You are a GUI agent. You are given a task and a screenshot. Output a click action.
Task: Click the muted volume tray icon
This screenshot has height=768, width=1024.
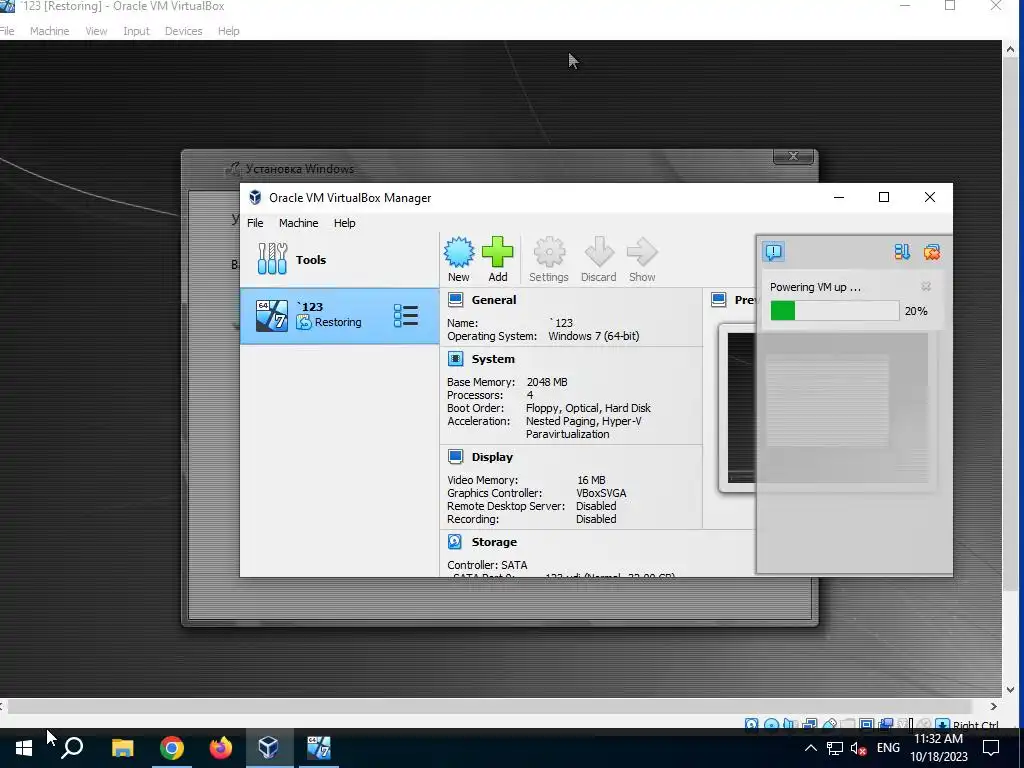tap(858, 748)
